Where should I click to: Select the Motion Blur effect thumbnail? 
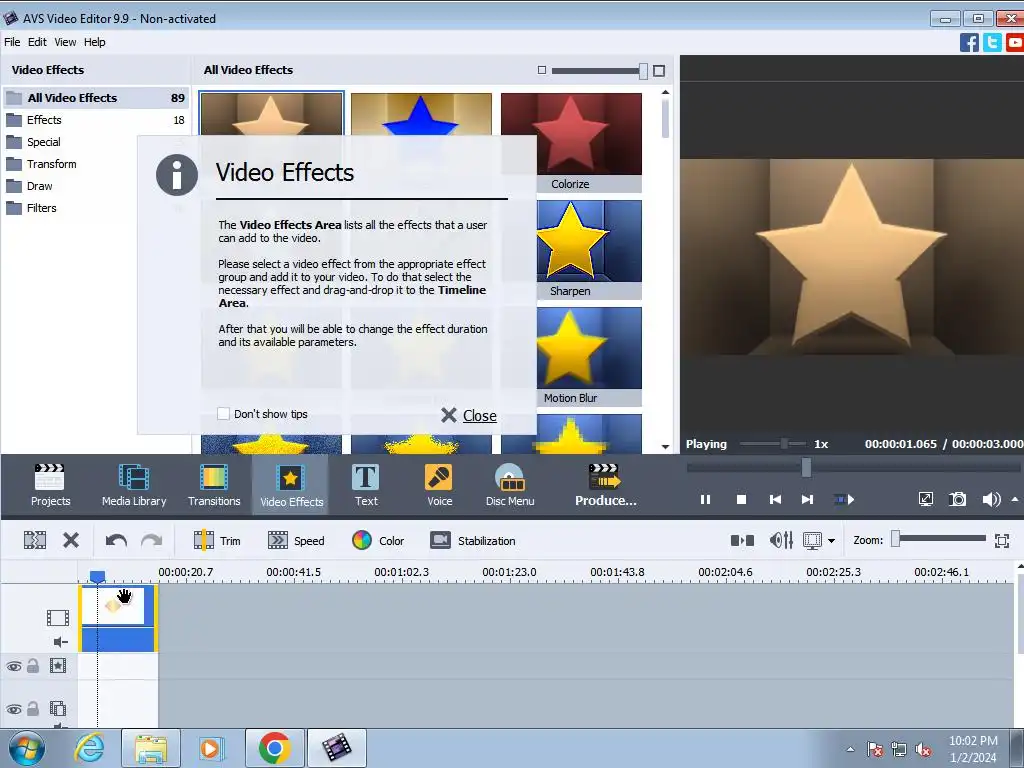589,357
